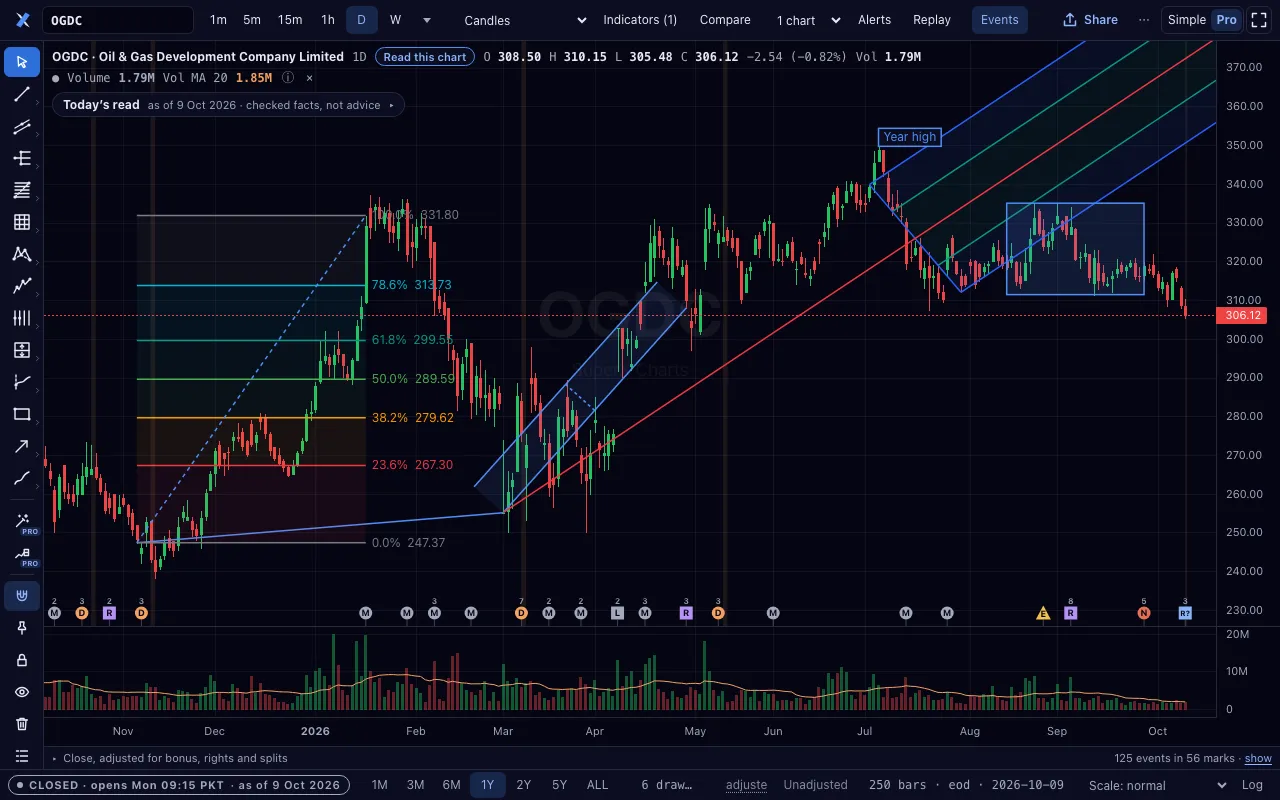Click the OGDC symbol search field
This screenshot has width=1280, height=800.
118,20
